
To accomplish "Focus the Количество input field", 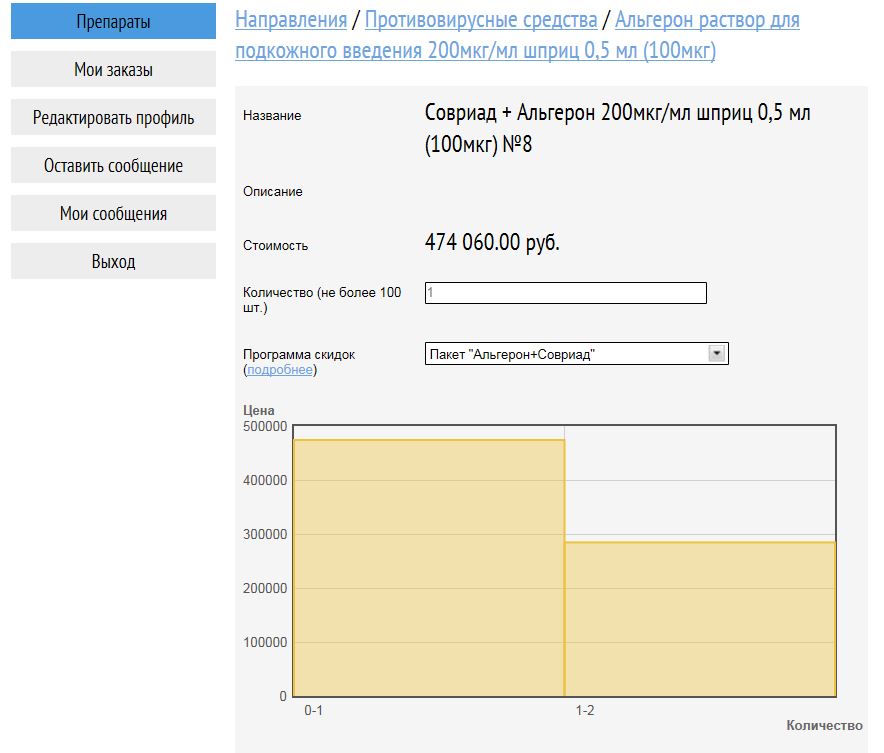I will click(x=565, y=293).
